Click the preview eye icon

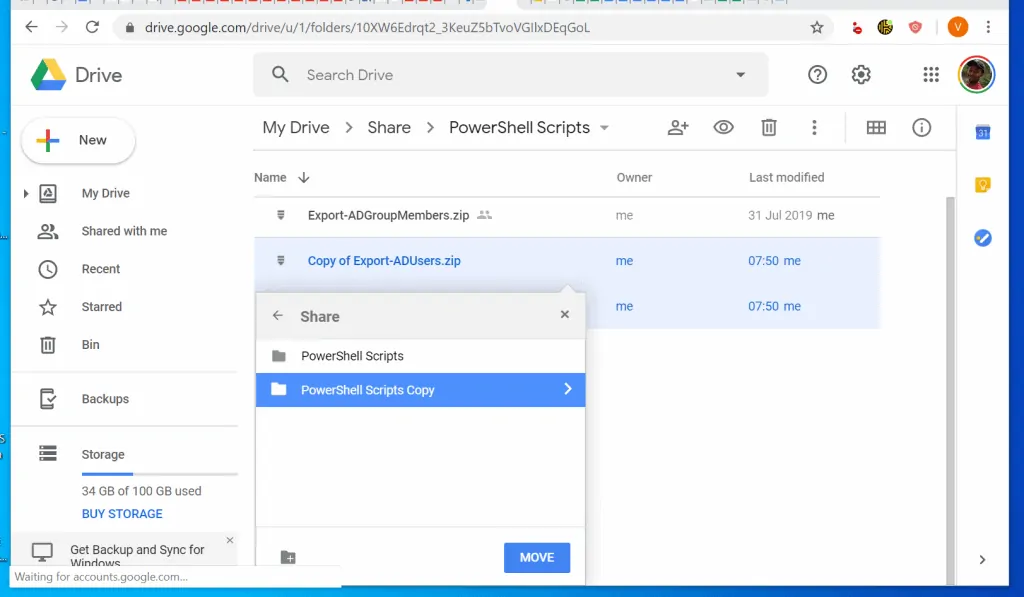723,127
